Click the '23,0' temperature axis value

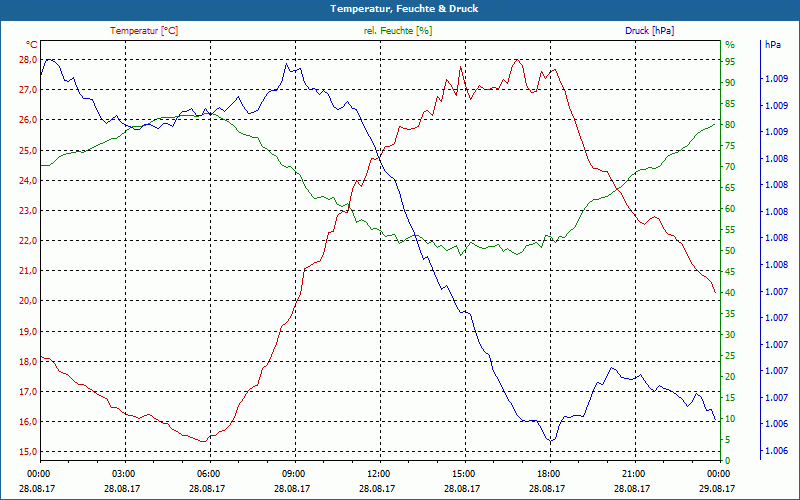pos(28,211)
